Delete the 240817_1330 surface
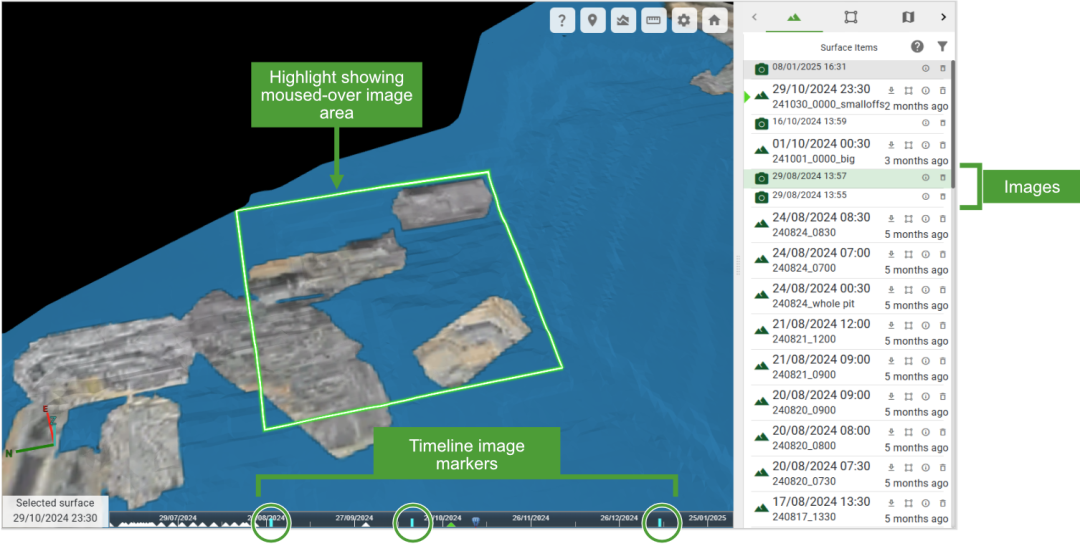Screen dimensions: 1080x546 tap(943, 503)
